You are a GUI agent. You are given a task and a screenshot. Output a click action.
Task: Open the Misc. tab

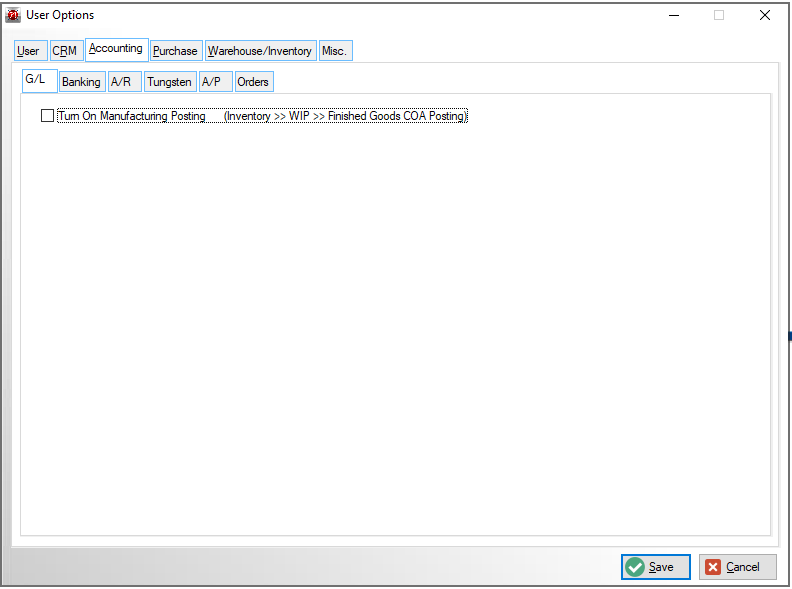(335, 51)
